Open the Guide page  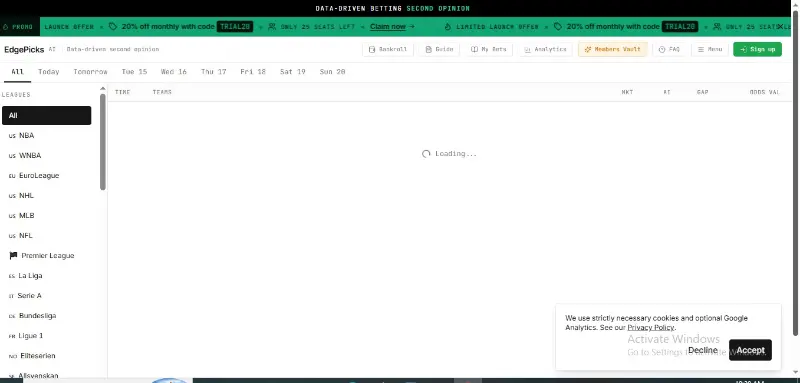point(439,49)
